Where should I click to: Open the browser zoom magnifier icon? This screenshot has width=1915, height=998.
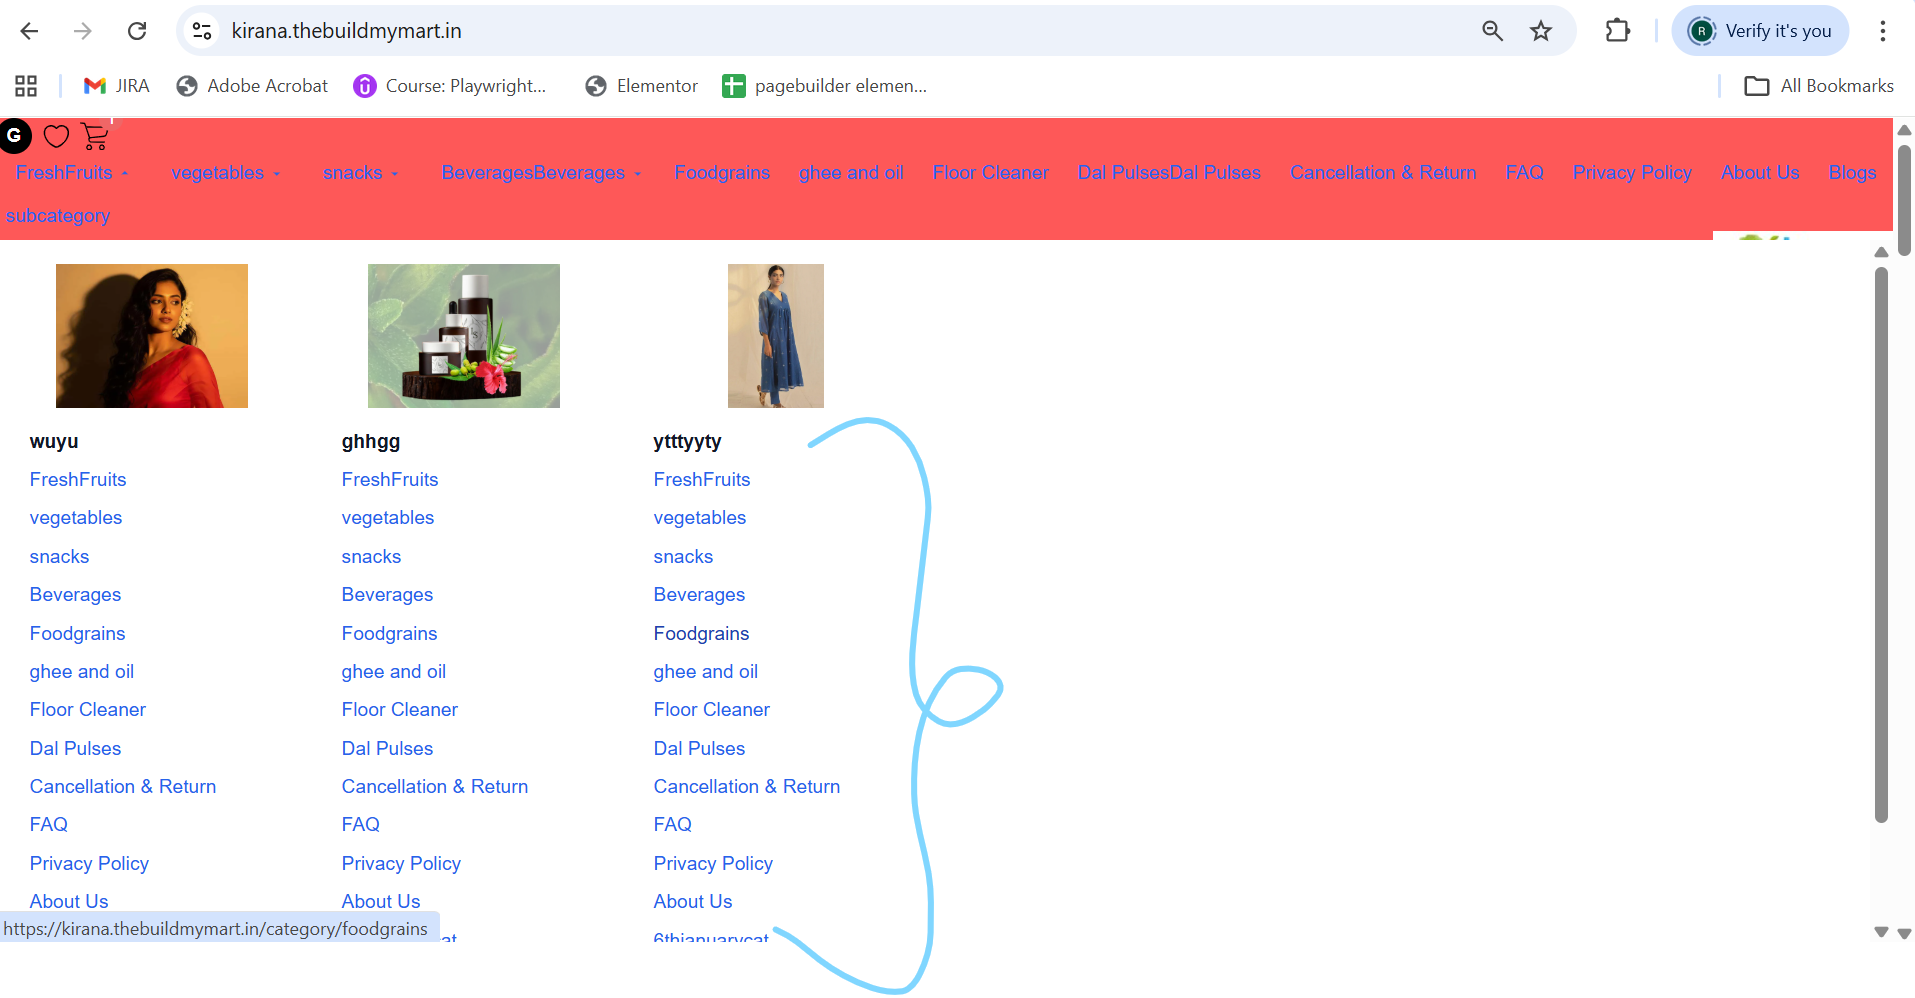[1492, 31]
